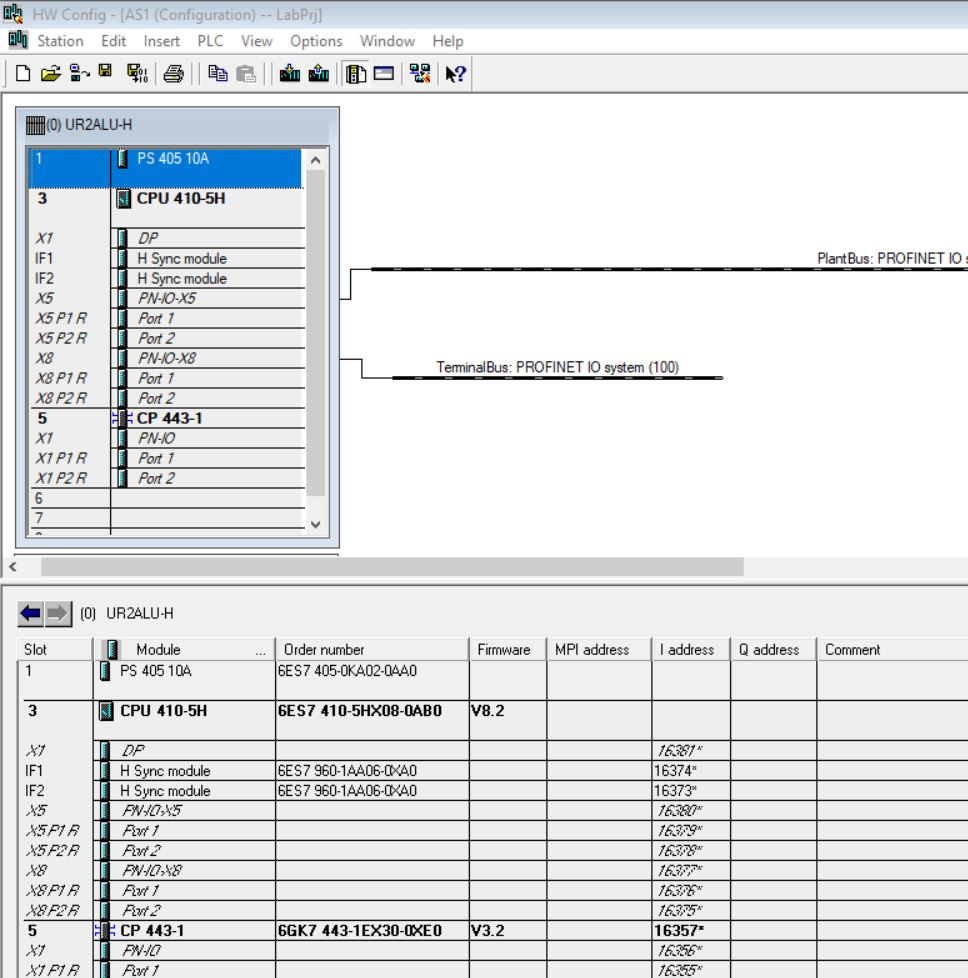Click the TerminalBus PROFINET IO system (100) label
Screen dimensions: 968x978
click(558, 367)
